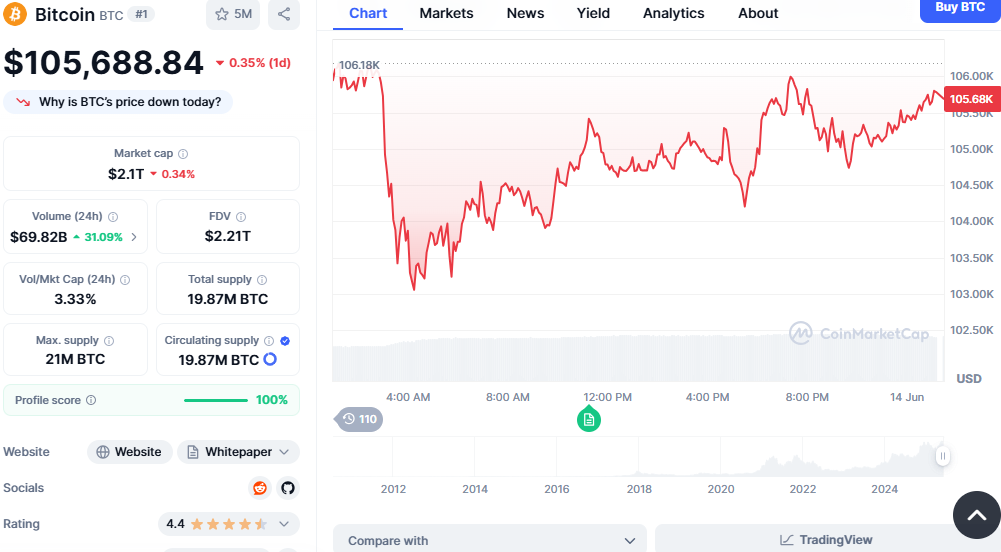Click the Profile score info icon

click(91, 400)
